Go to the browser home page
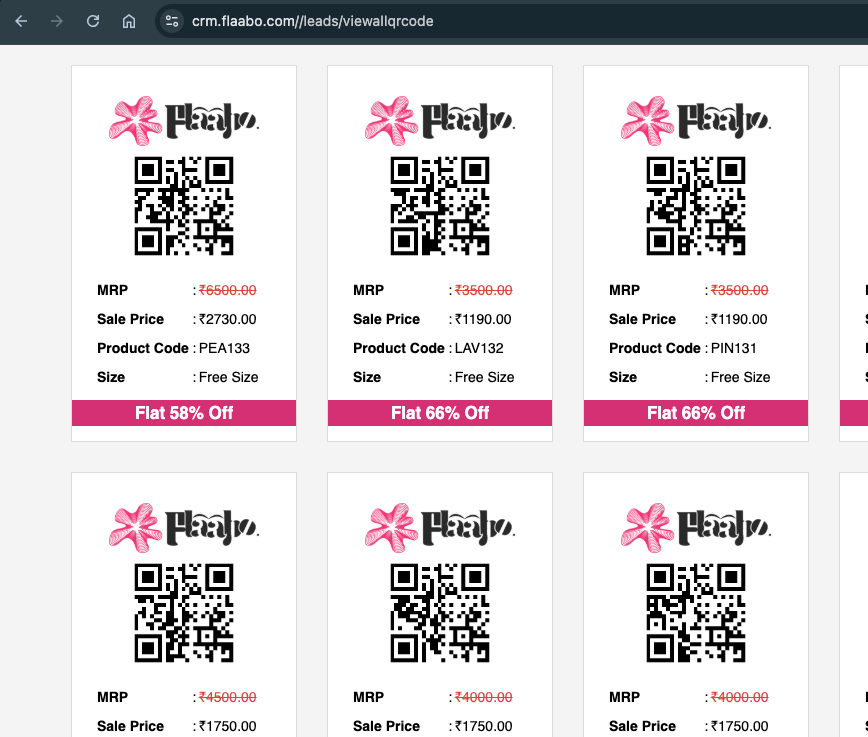 pos(128,20)
